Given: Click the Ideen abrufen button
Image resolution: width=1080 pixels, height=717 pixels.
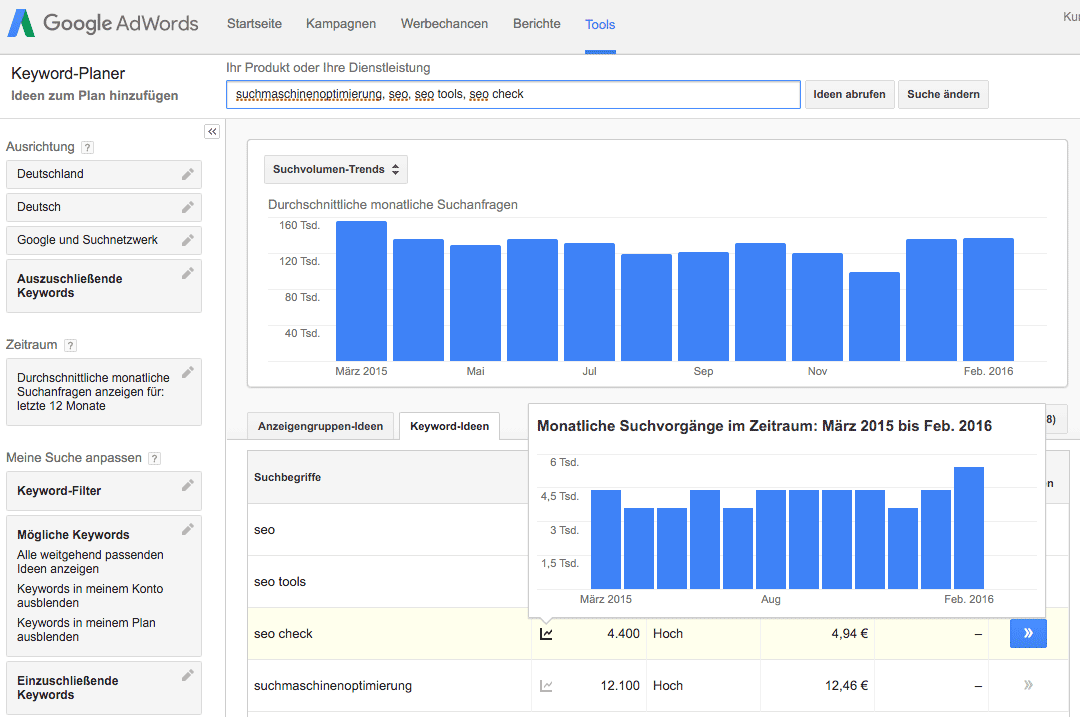Looking at the screenshot, I should [x=849, y=94].
